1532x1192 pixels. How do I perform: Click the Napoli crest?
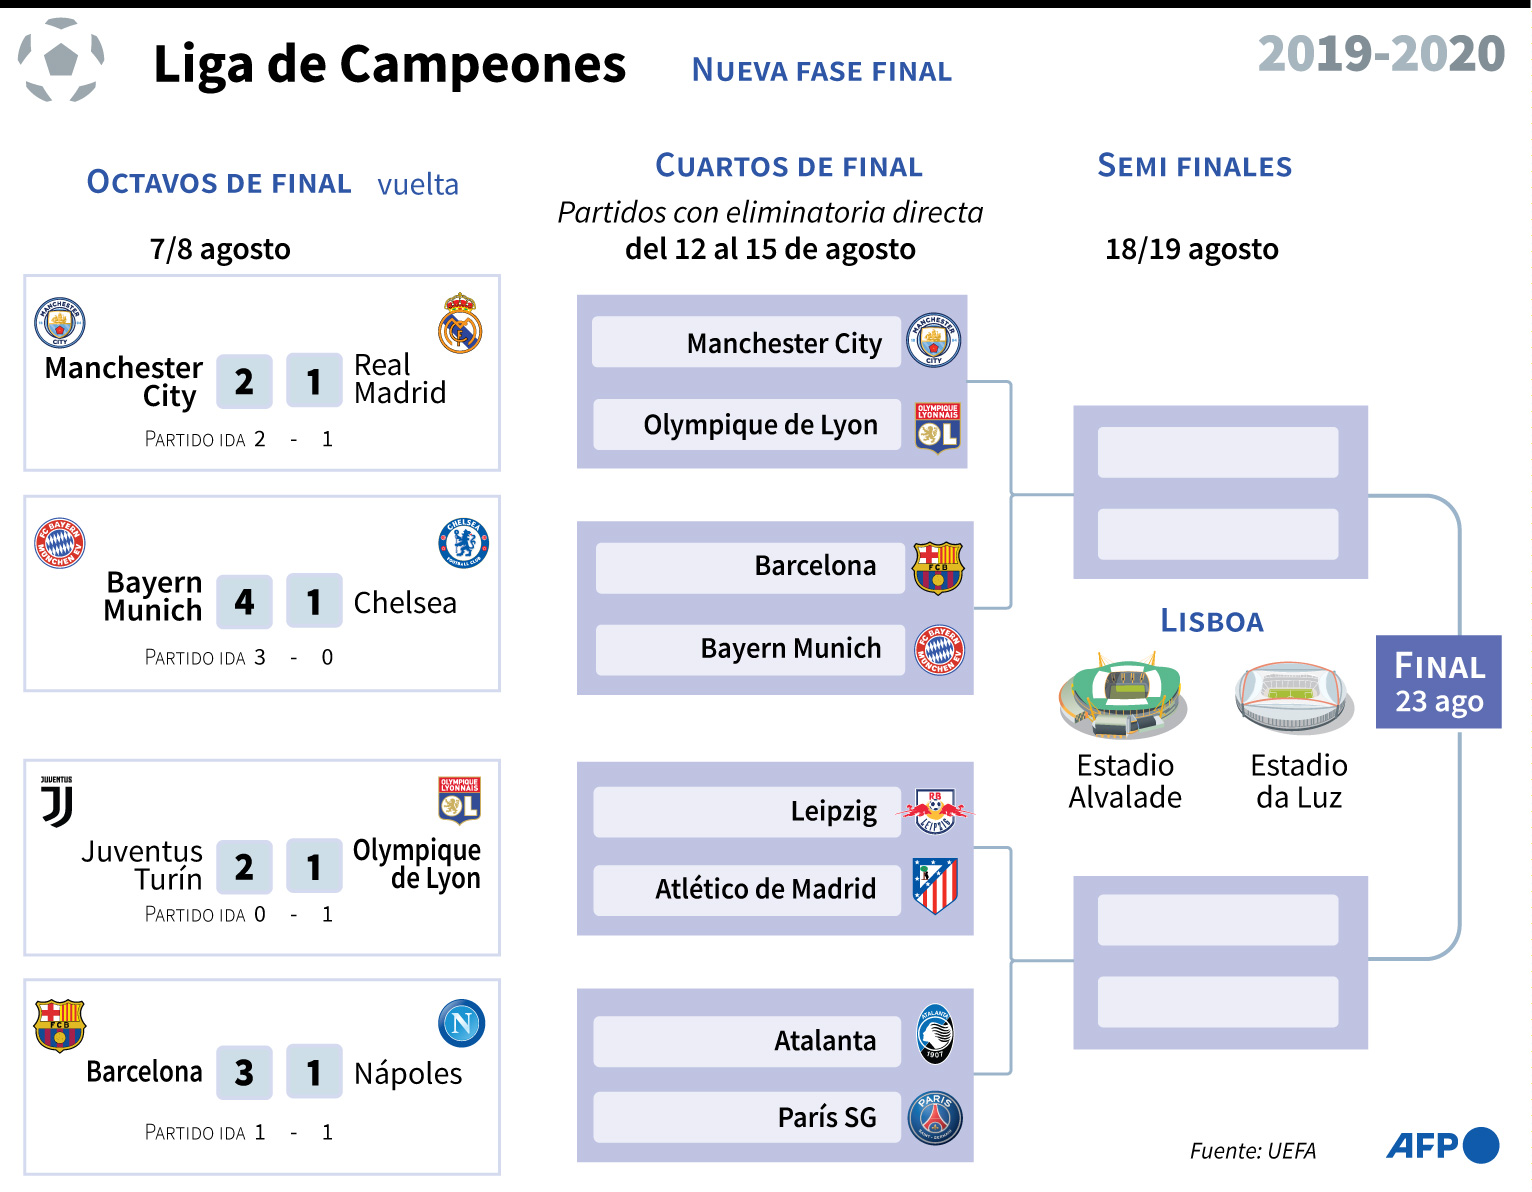click(462, 1023)
